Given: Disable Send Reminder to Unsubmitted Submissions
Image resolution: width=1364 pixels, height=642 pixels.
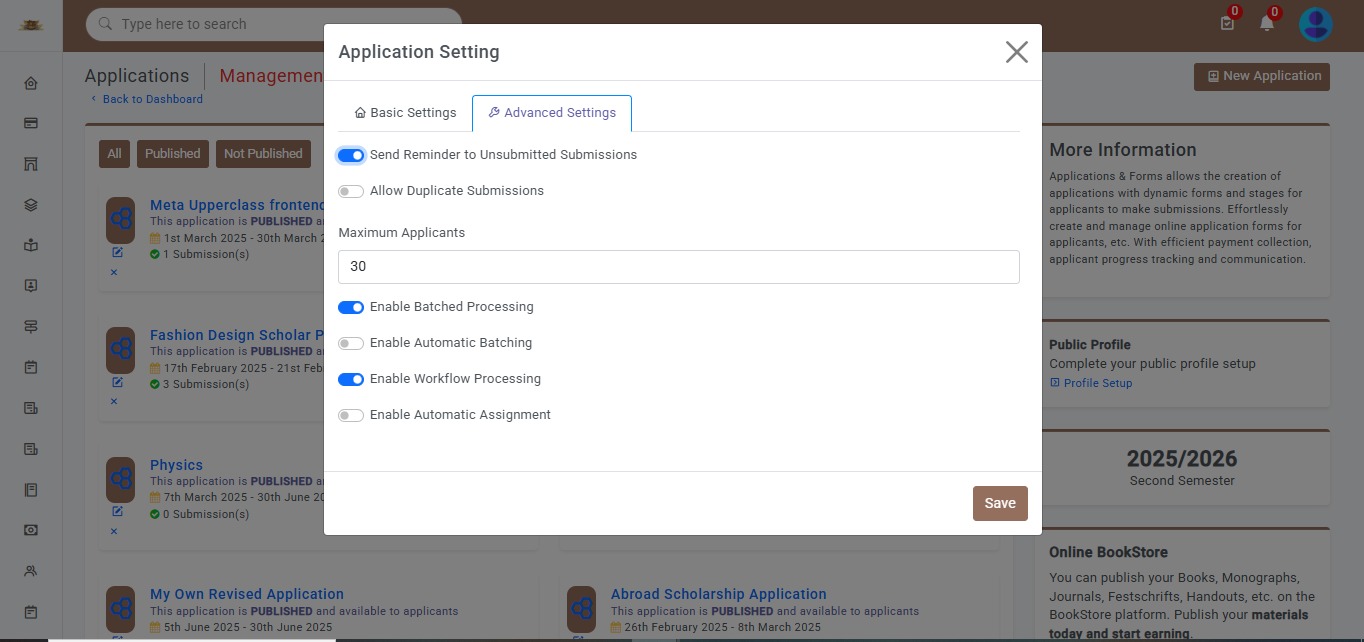Looking at the screenshot, I should [x=351, y=155].
